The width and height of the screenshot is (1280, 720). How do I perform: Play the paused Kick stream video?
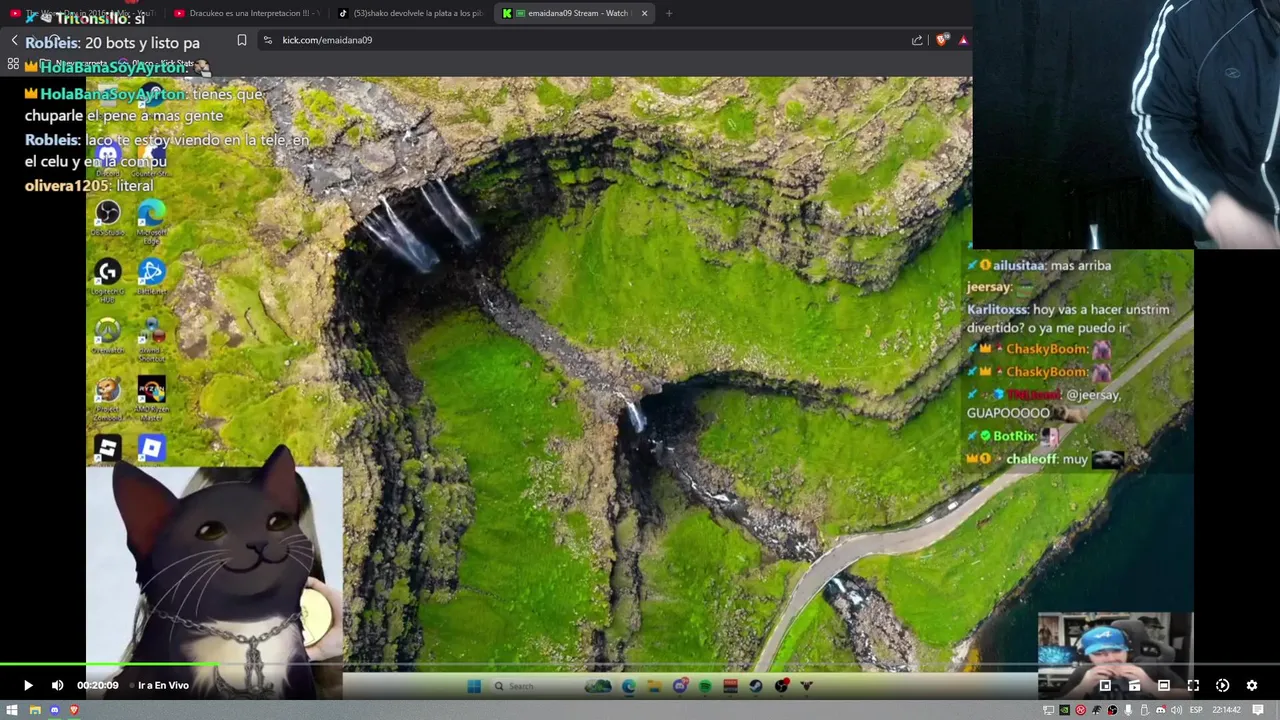(28, 685)
